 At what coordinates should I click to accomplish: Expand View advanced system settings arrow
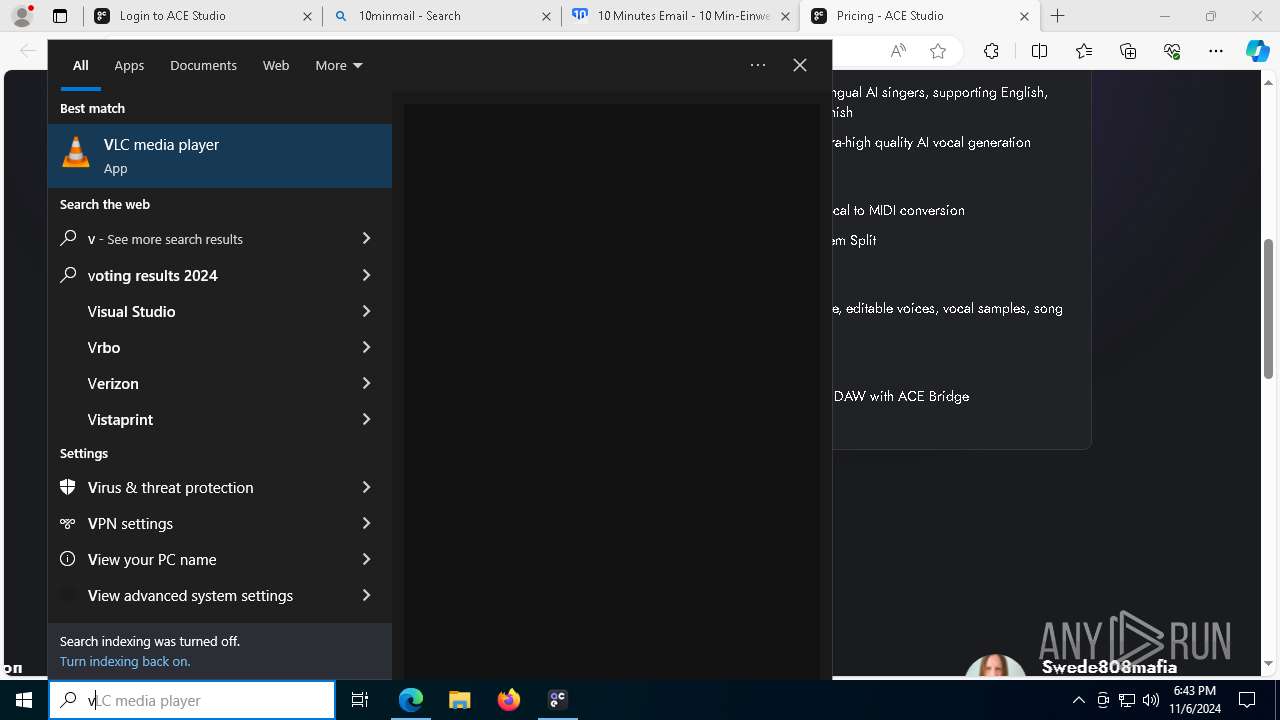click(366, 595)
